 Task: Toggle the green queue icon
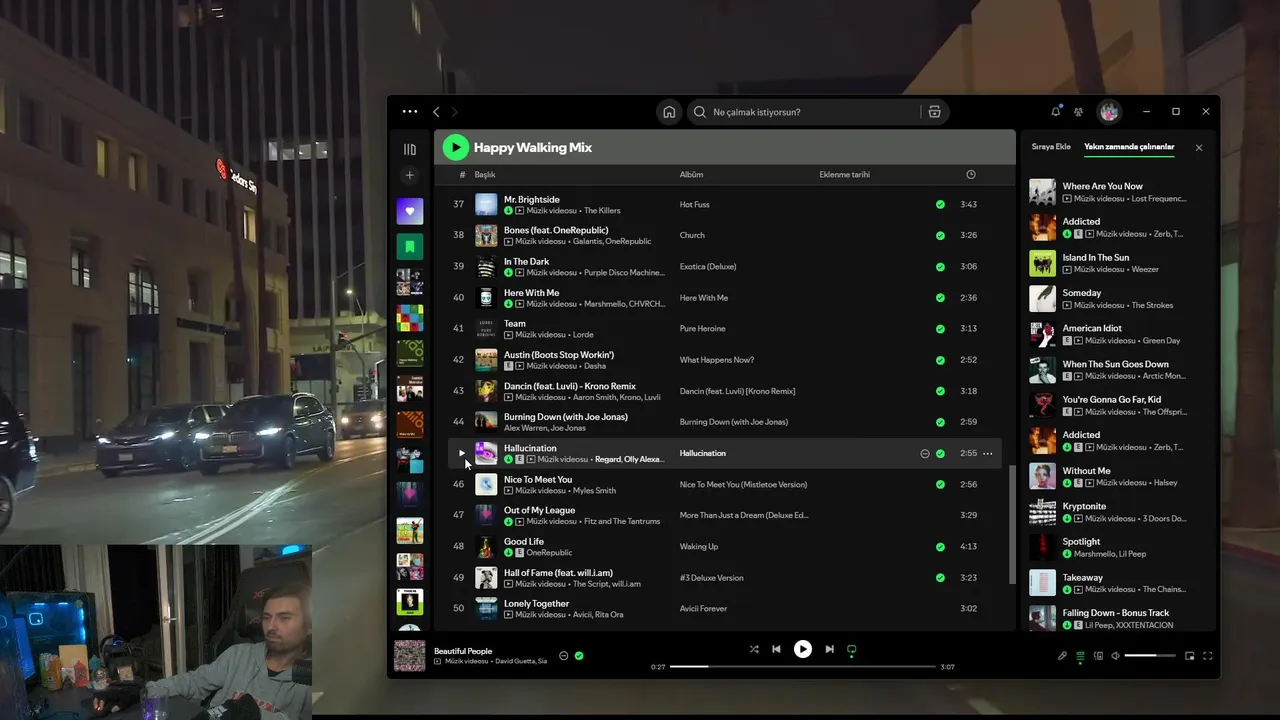(x=1080, y=656)
